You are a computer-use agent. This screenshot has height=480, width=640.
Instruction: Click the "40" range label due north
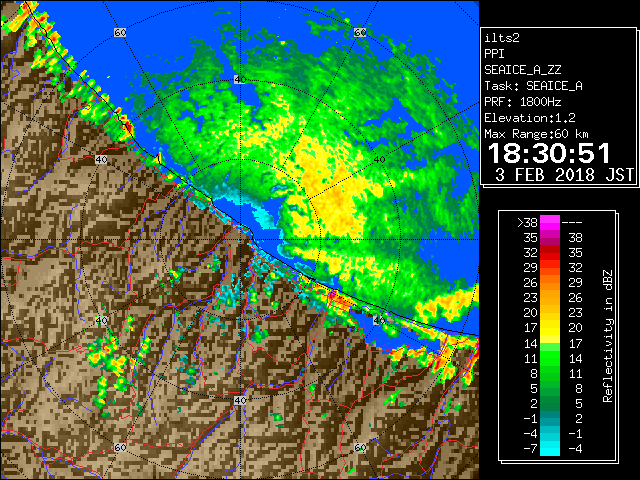click(x=240, y=79)
